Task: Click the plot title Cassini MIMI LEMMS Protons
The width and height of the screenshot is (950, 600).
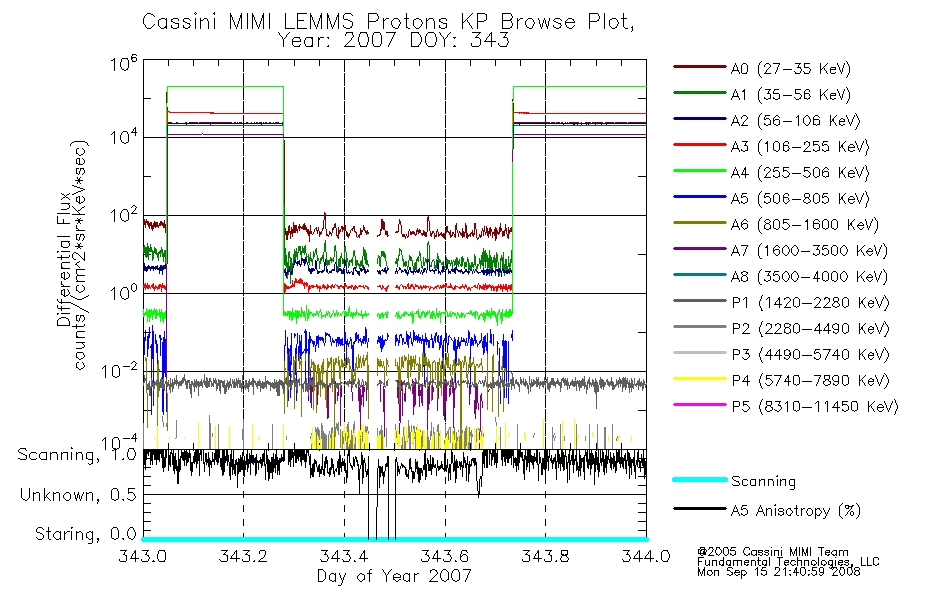Action: [x=295, y=21]
